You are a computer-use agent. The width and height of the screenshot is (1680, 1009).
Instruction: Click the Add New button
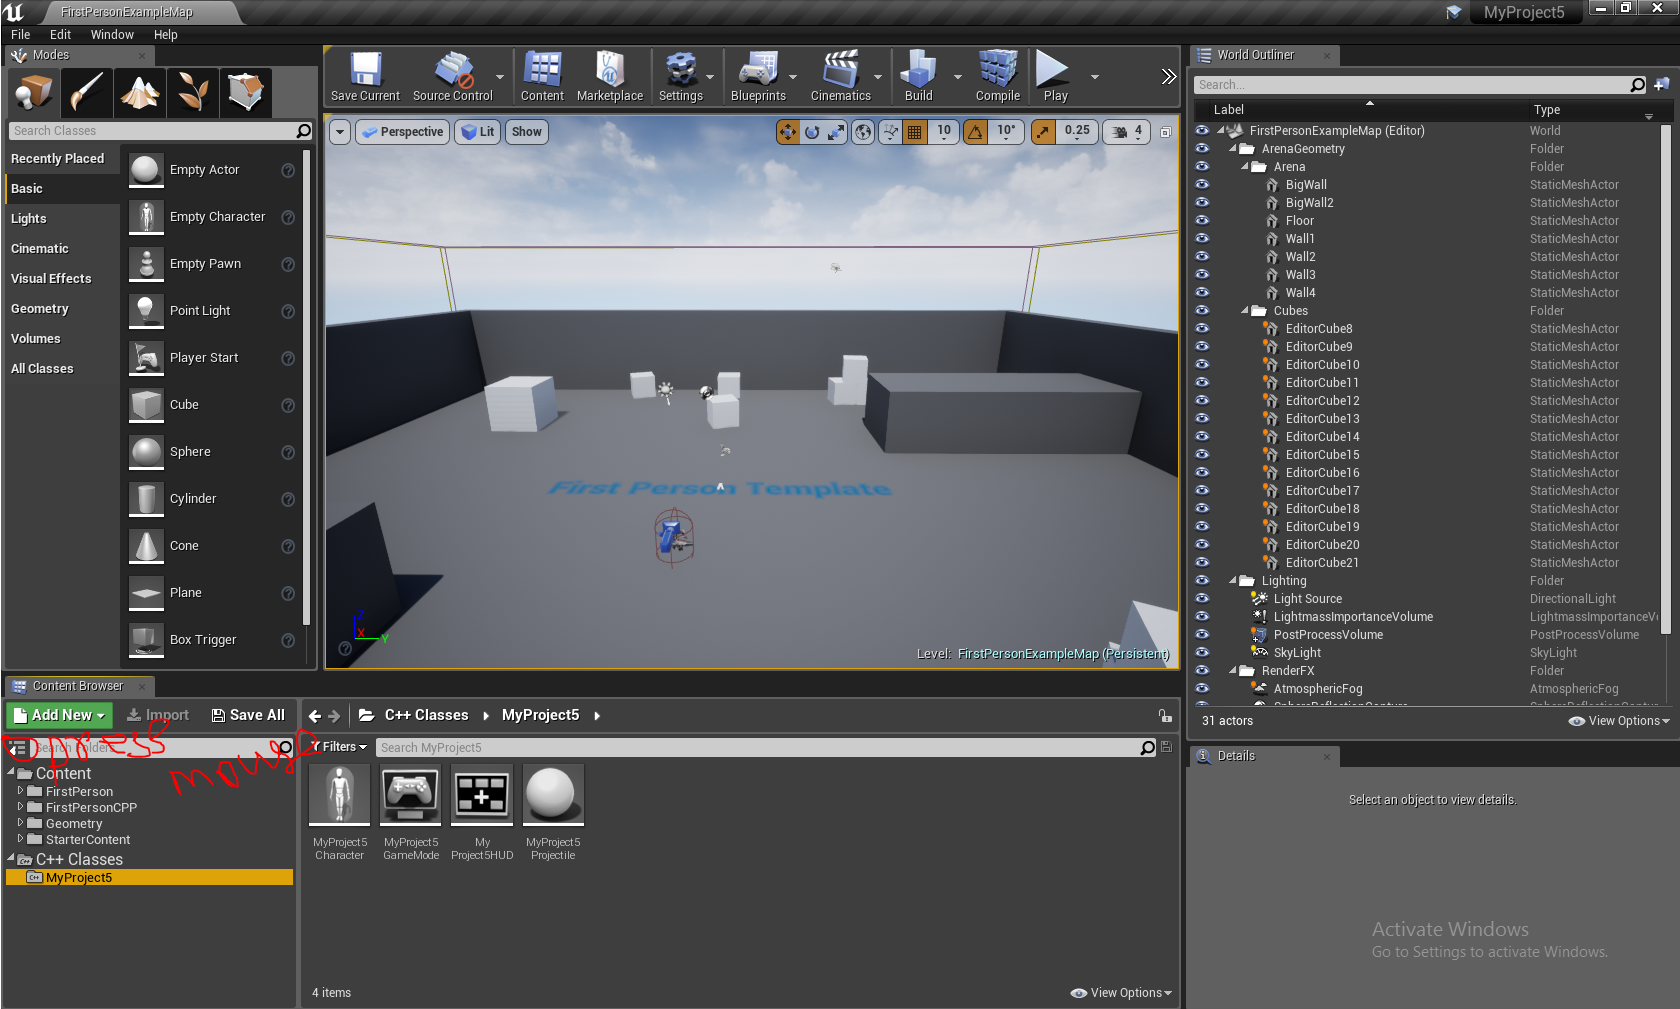tap(60, 715)
